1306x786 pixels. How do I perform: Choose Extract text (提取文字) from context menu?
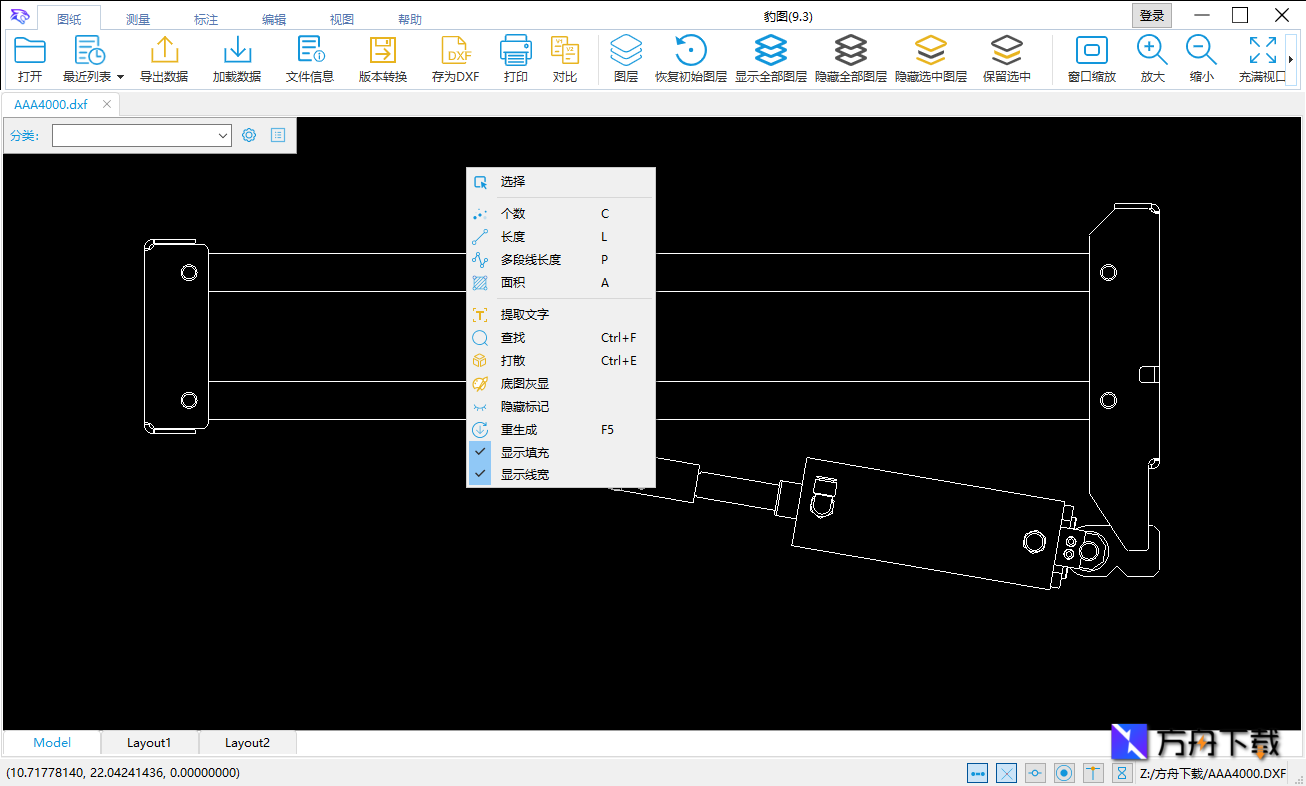point(524,314)
